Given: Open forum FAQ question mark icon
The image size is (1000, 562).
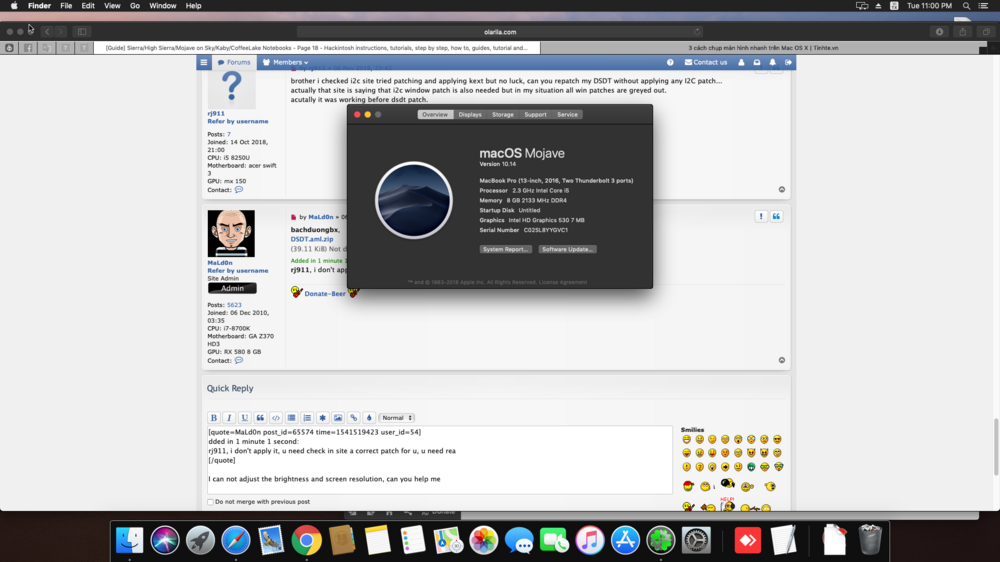Looking at the screenshot, I should (670, 63).
